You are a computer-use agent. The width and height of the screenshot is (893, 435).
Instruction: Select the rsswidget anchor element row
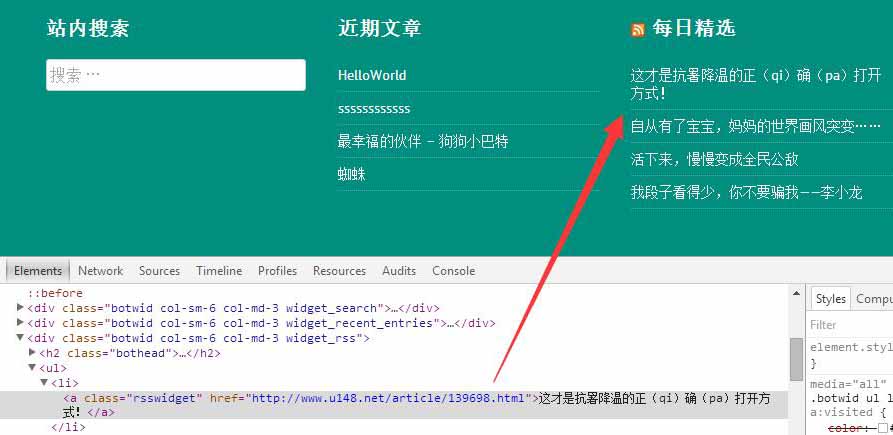click(394, 405)
